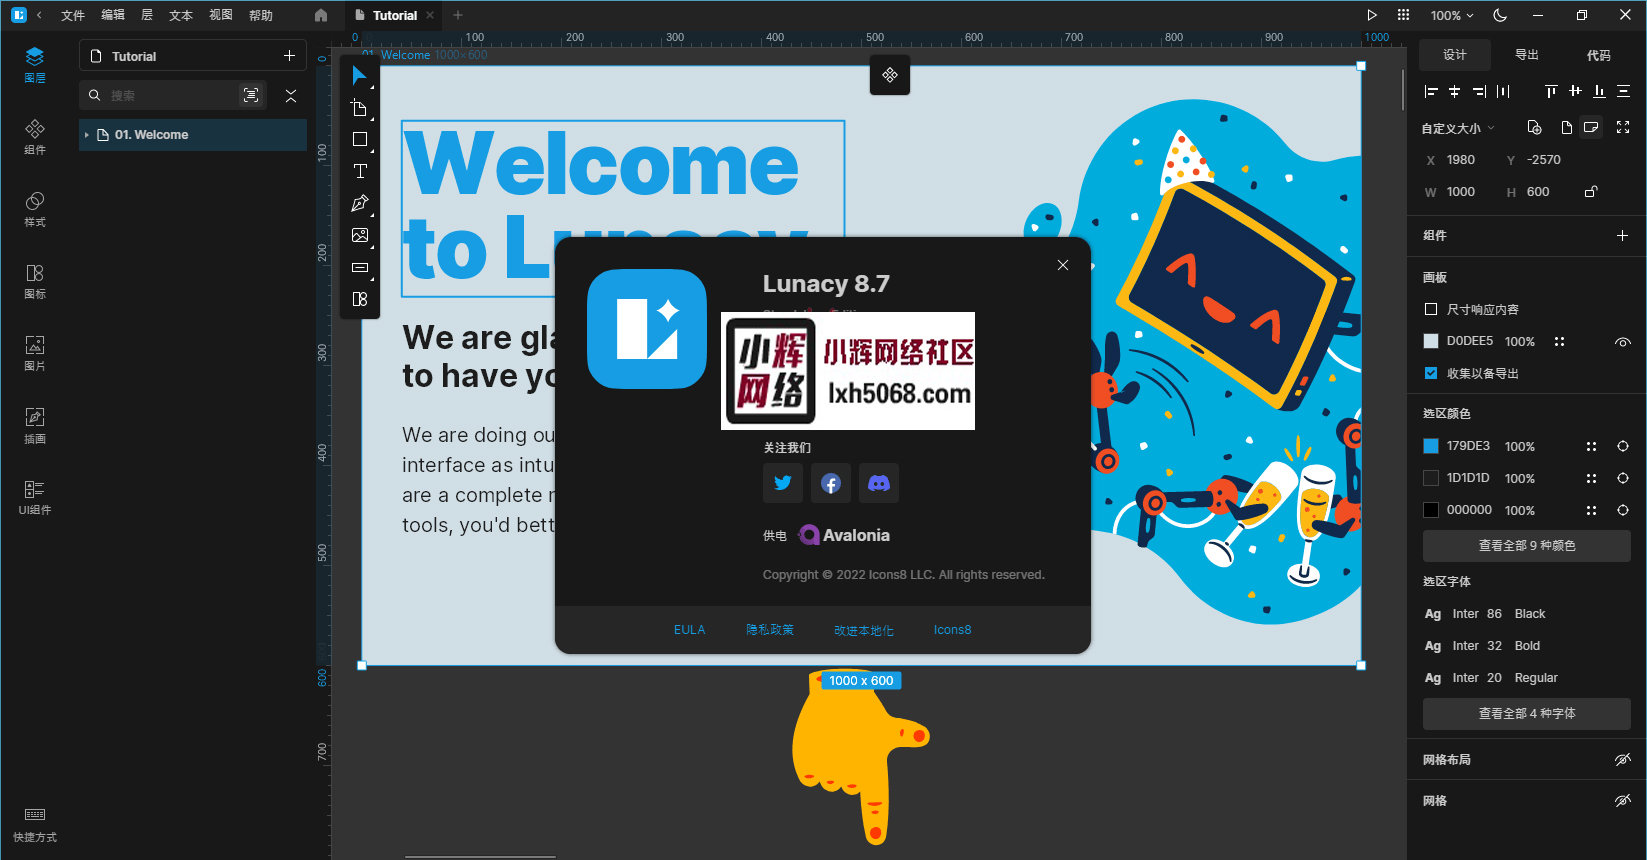The width and height of the screenshot is (1647, 860).
Task: Open the 快捷方式 keyboard shortcuts panel
Action: coord(35,824)
